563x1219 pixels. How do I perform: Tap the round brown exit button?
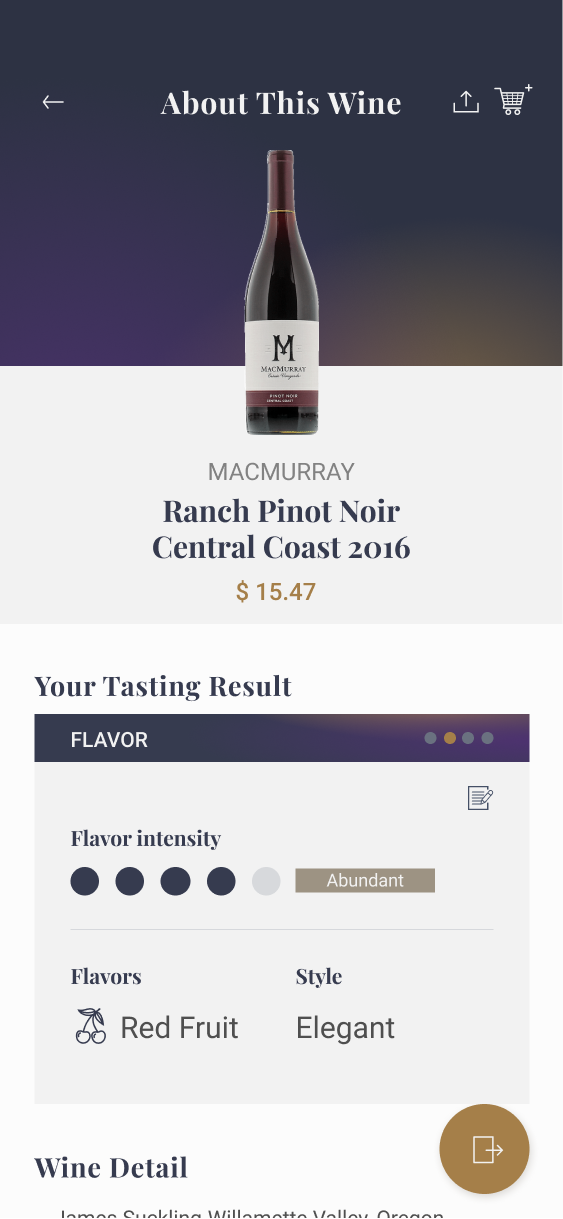(485, 1149)
